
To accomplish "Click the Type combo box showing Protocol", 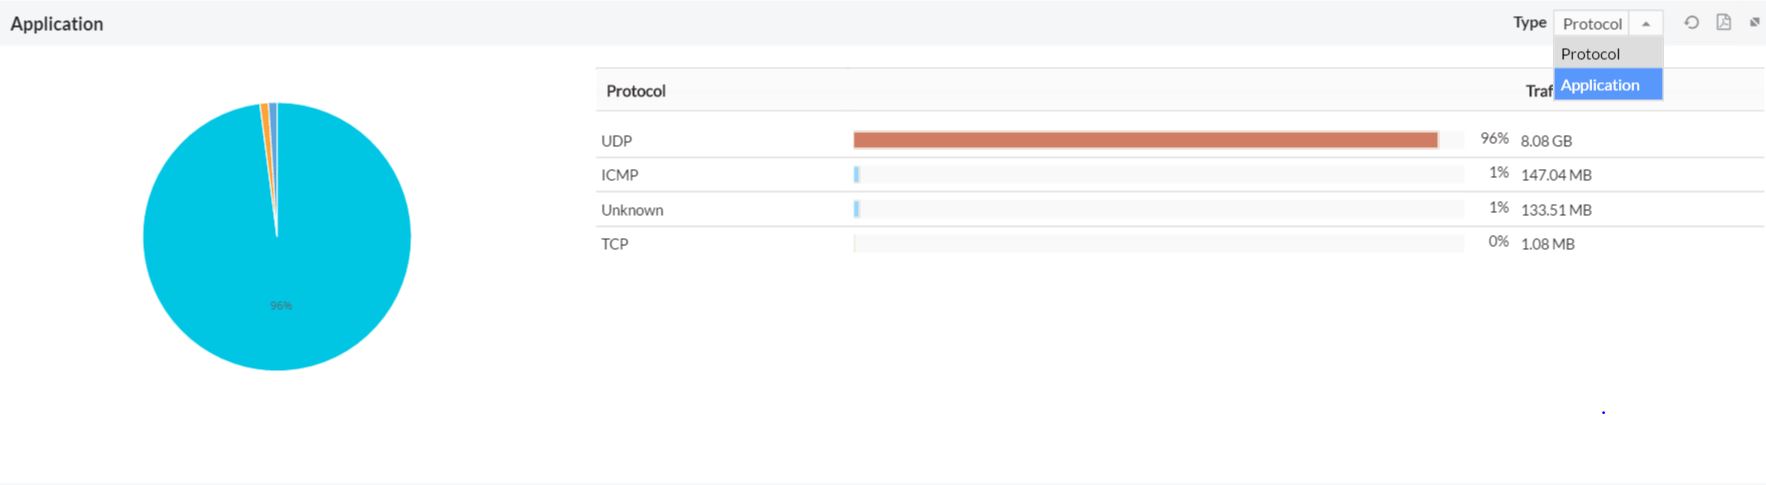I will [x=1592, y=23].
